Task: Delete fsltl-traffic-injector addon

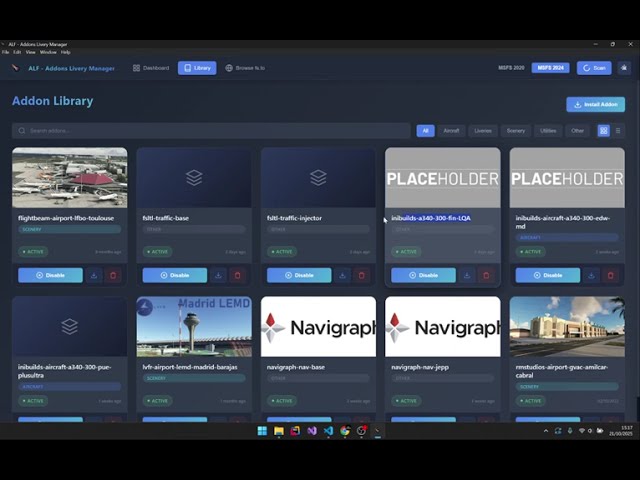Action: (362, 275)
